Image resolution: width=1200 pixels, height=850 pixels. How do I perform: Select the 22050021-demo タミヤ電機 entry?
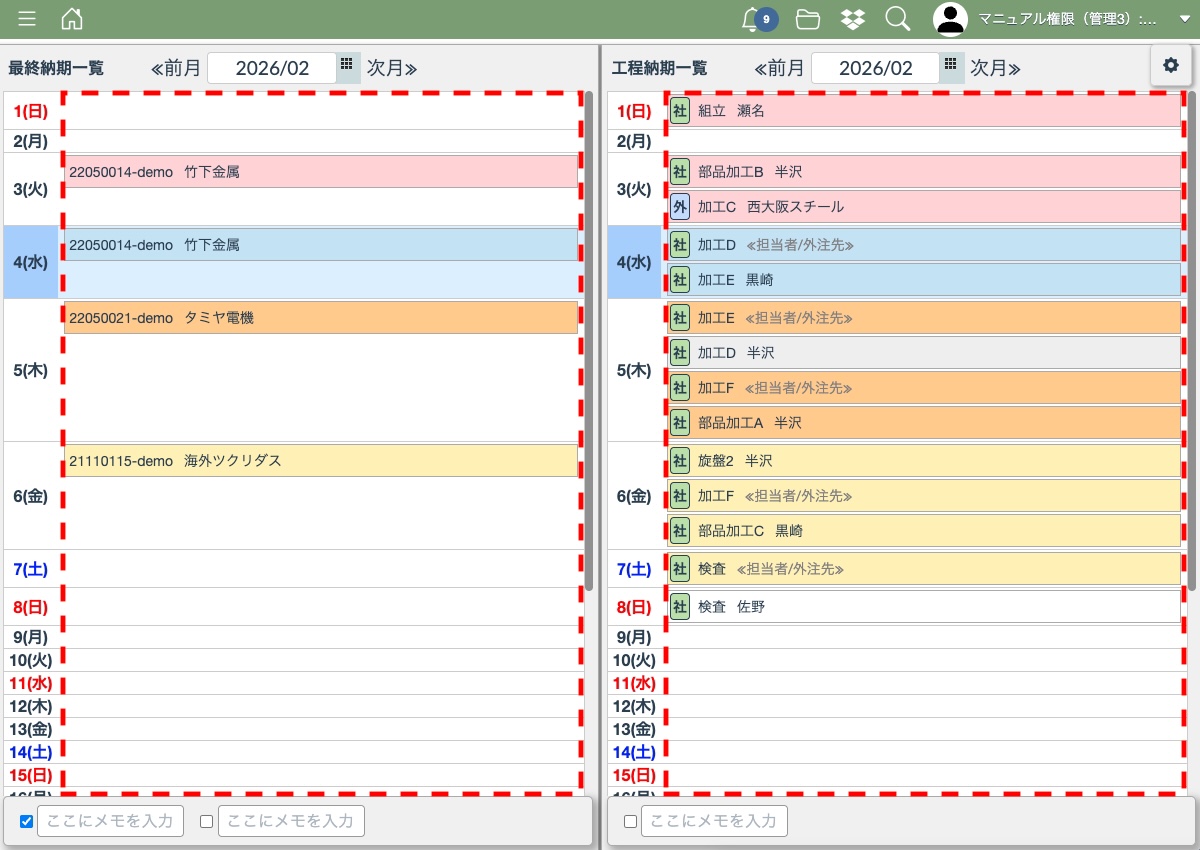pyautogui.click(x=320, y=318)
